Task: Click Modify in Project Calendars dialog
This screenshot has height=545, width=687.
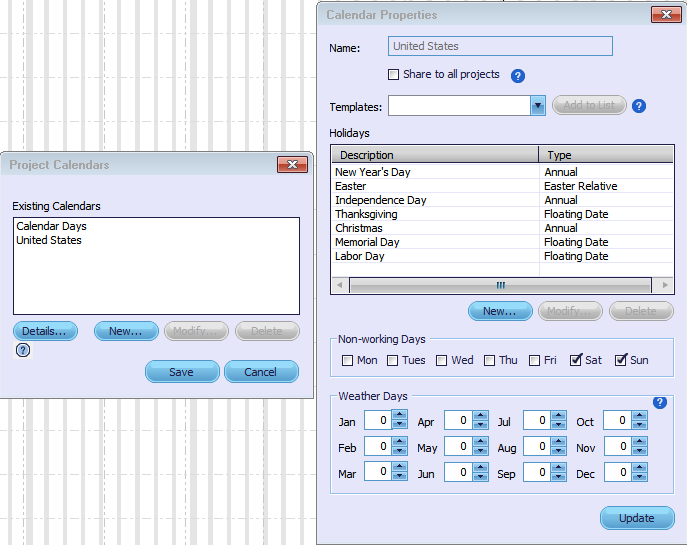Action: point(196,331)
